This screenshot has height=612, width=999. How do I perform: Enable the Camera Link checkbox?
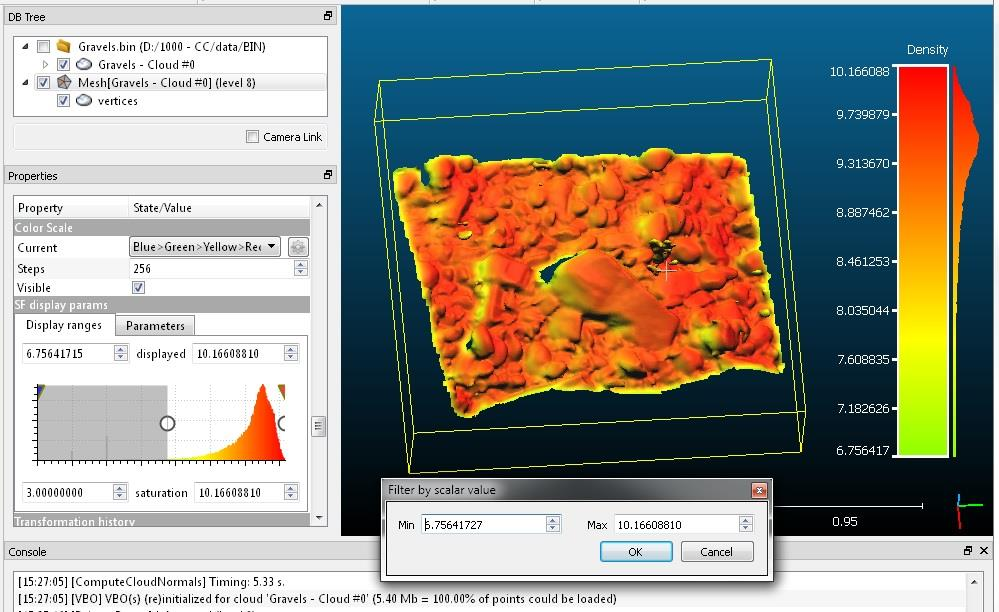(x=253, y=137)
